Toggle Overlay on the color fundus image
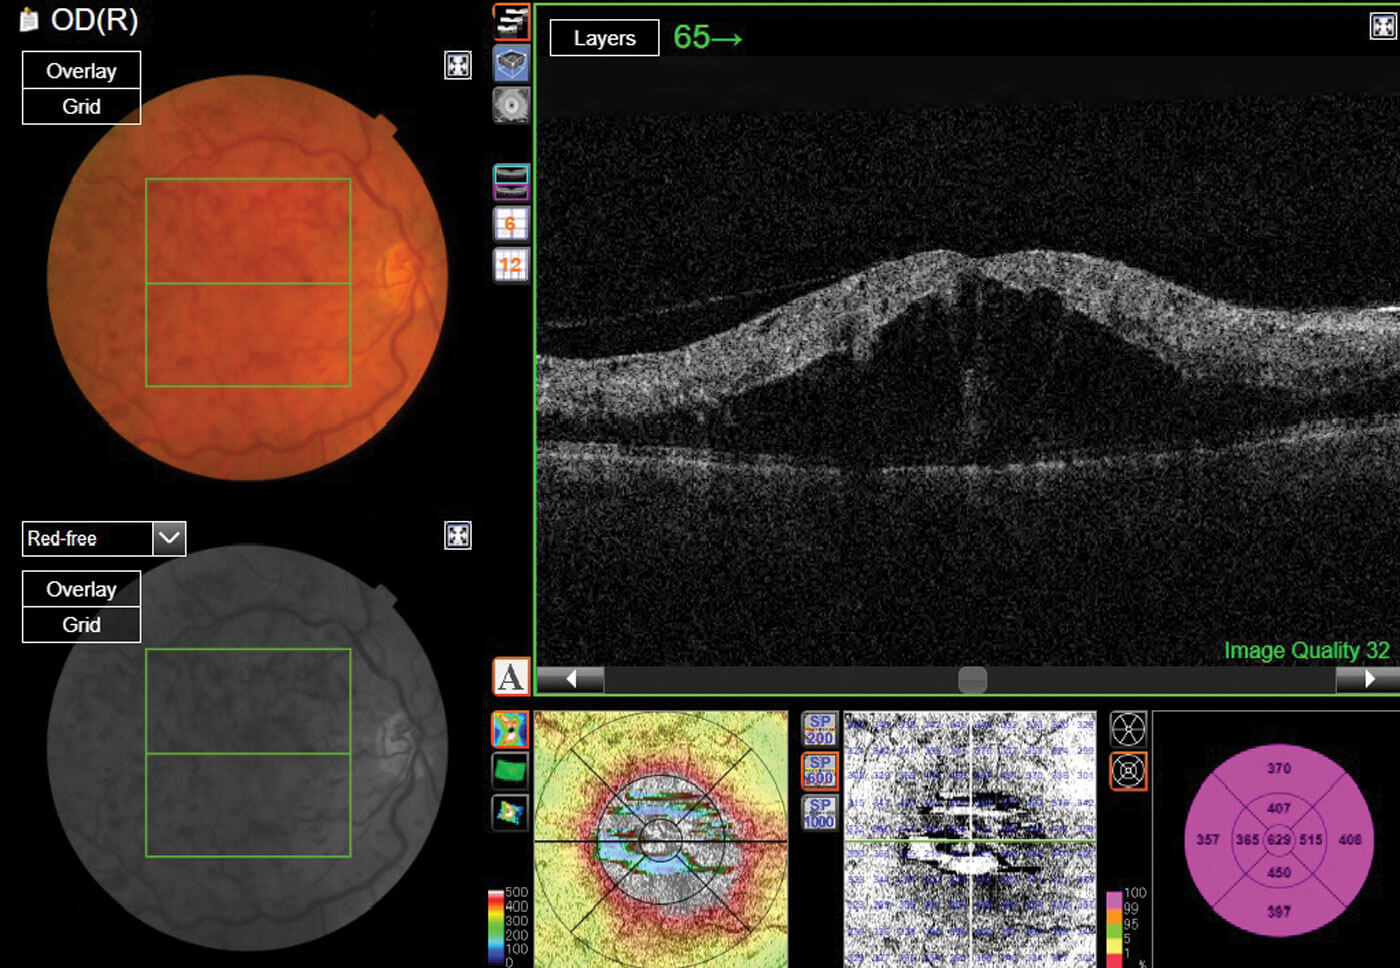Image resolution: width=1400 pixels, height=968 pixels. pos(81,71)
